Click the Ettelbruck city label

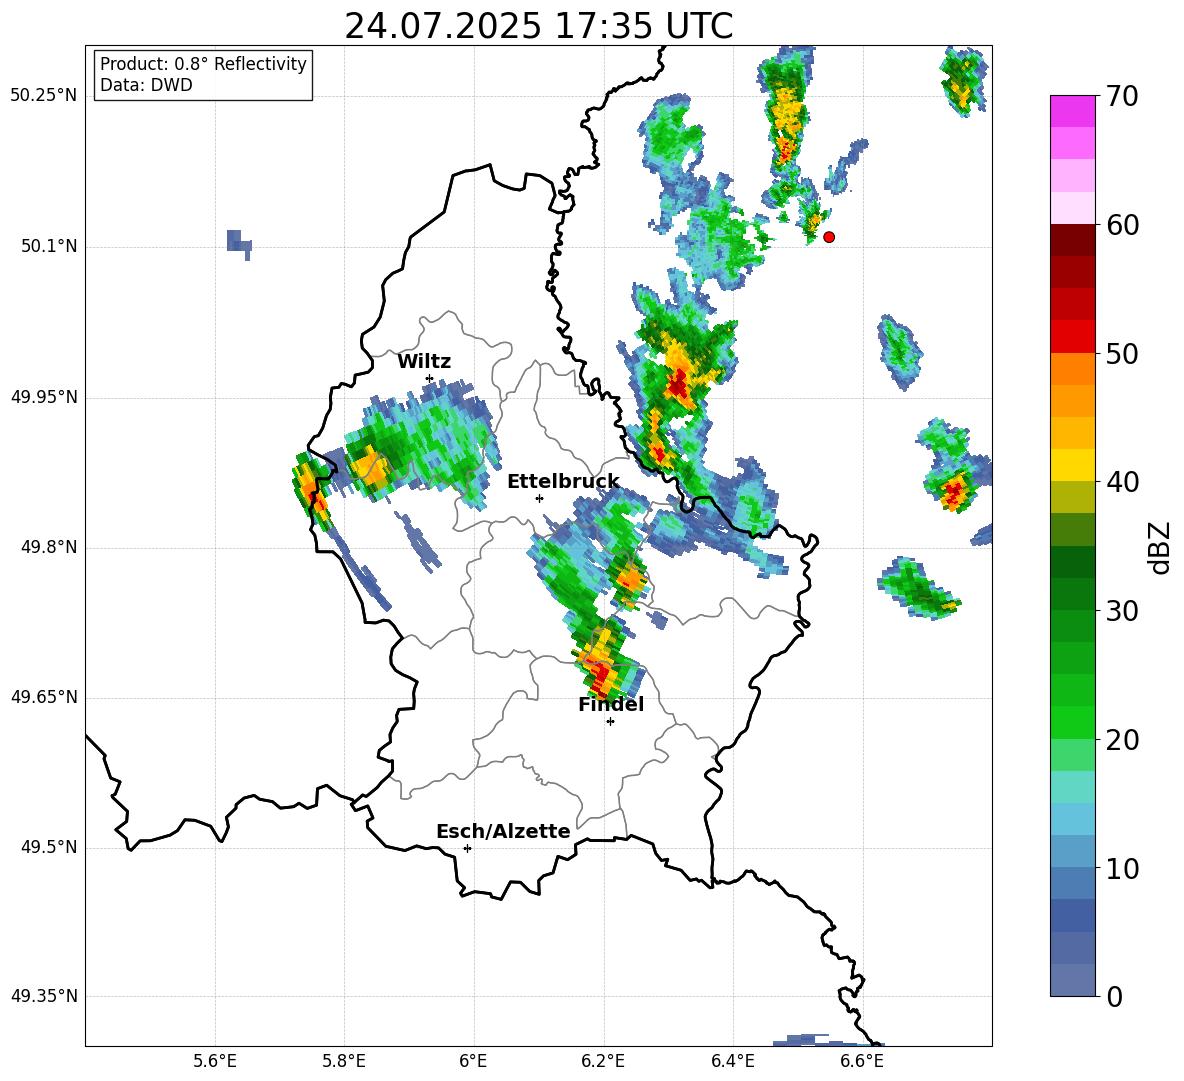coord(563,482)
